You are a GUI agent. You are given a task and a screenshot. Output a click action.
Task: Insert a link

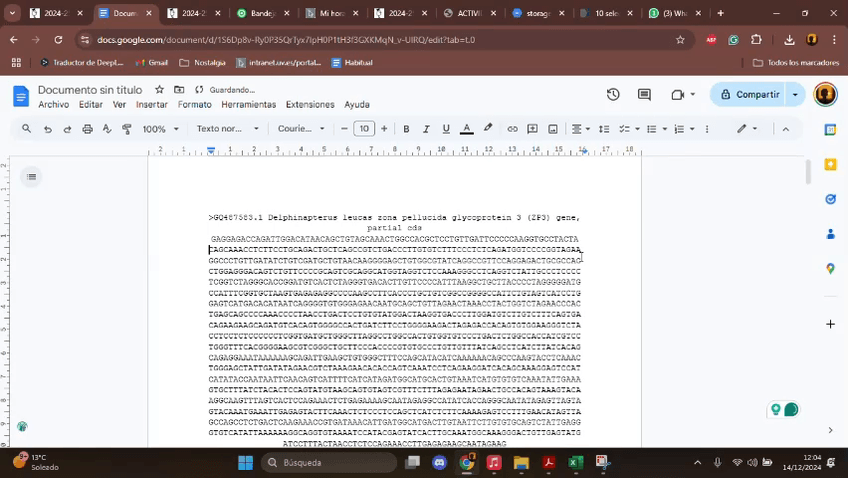click(x=512, y=129)
